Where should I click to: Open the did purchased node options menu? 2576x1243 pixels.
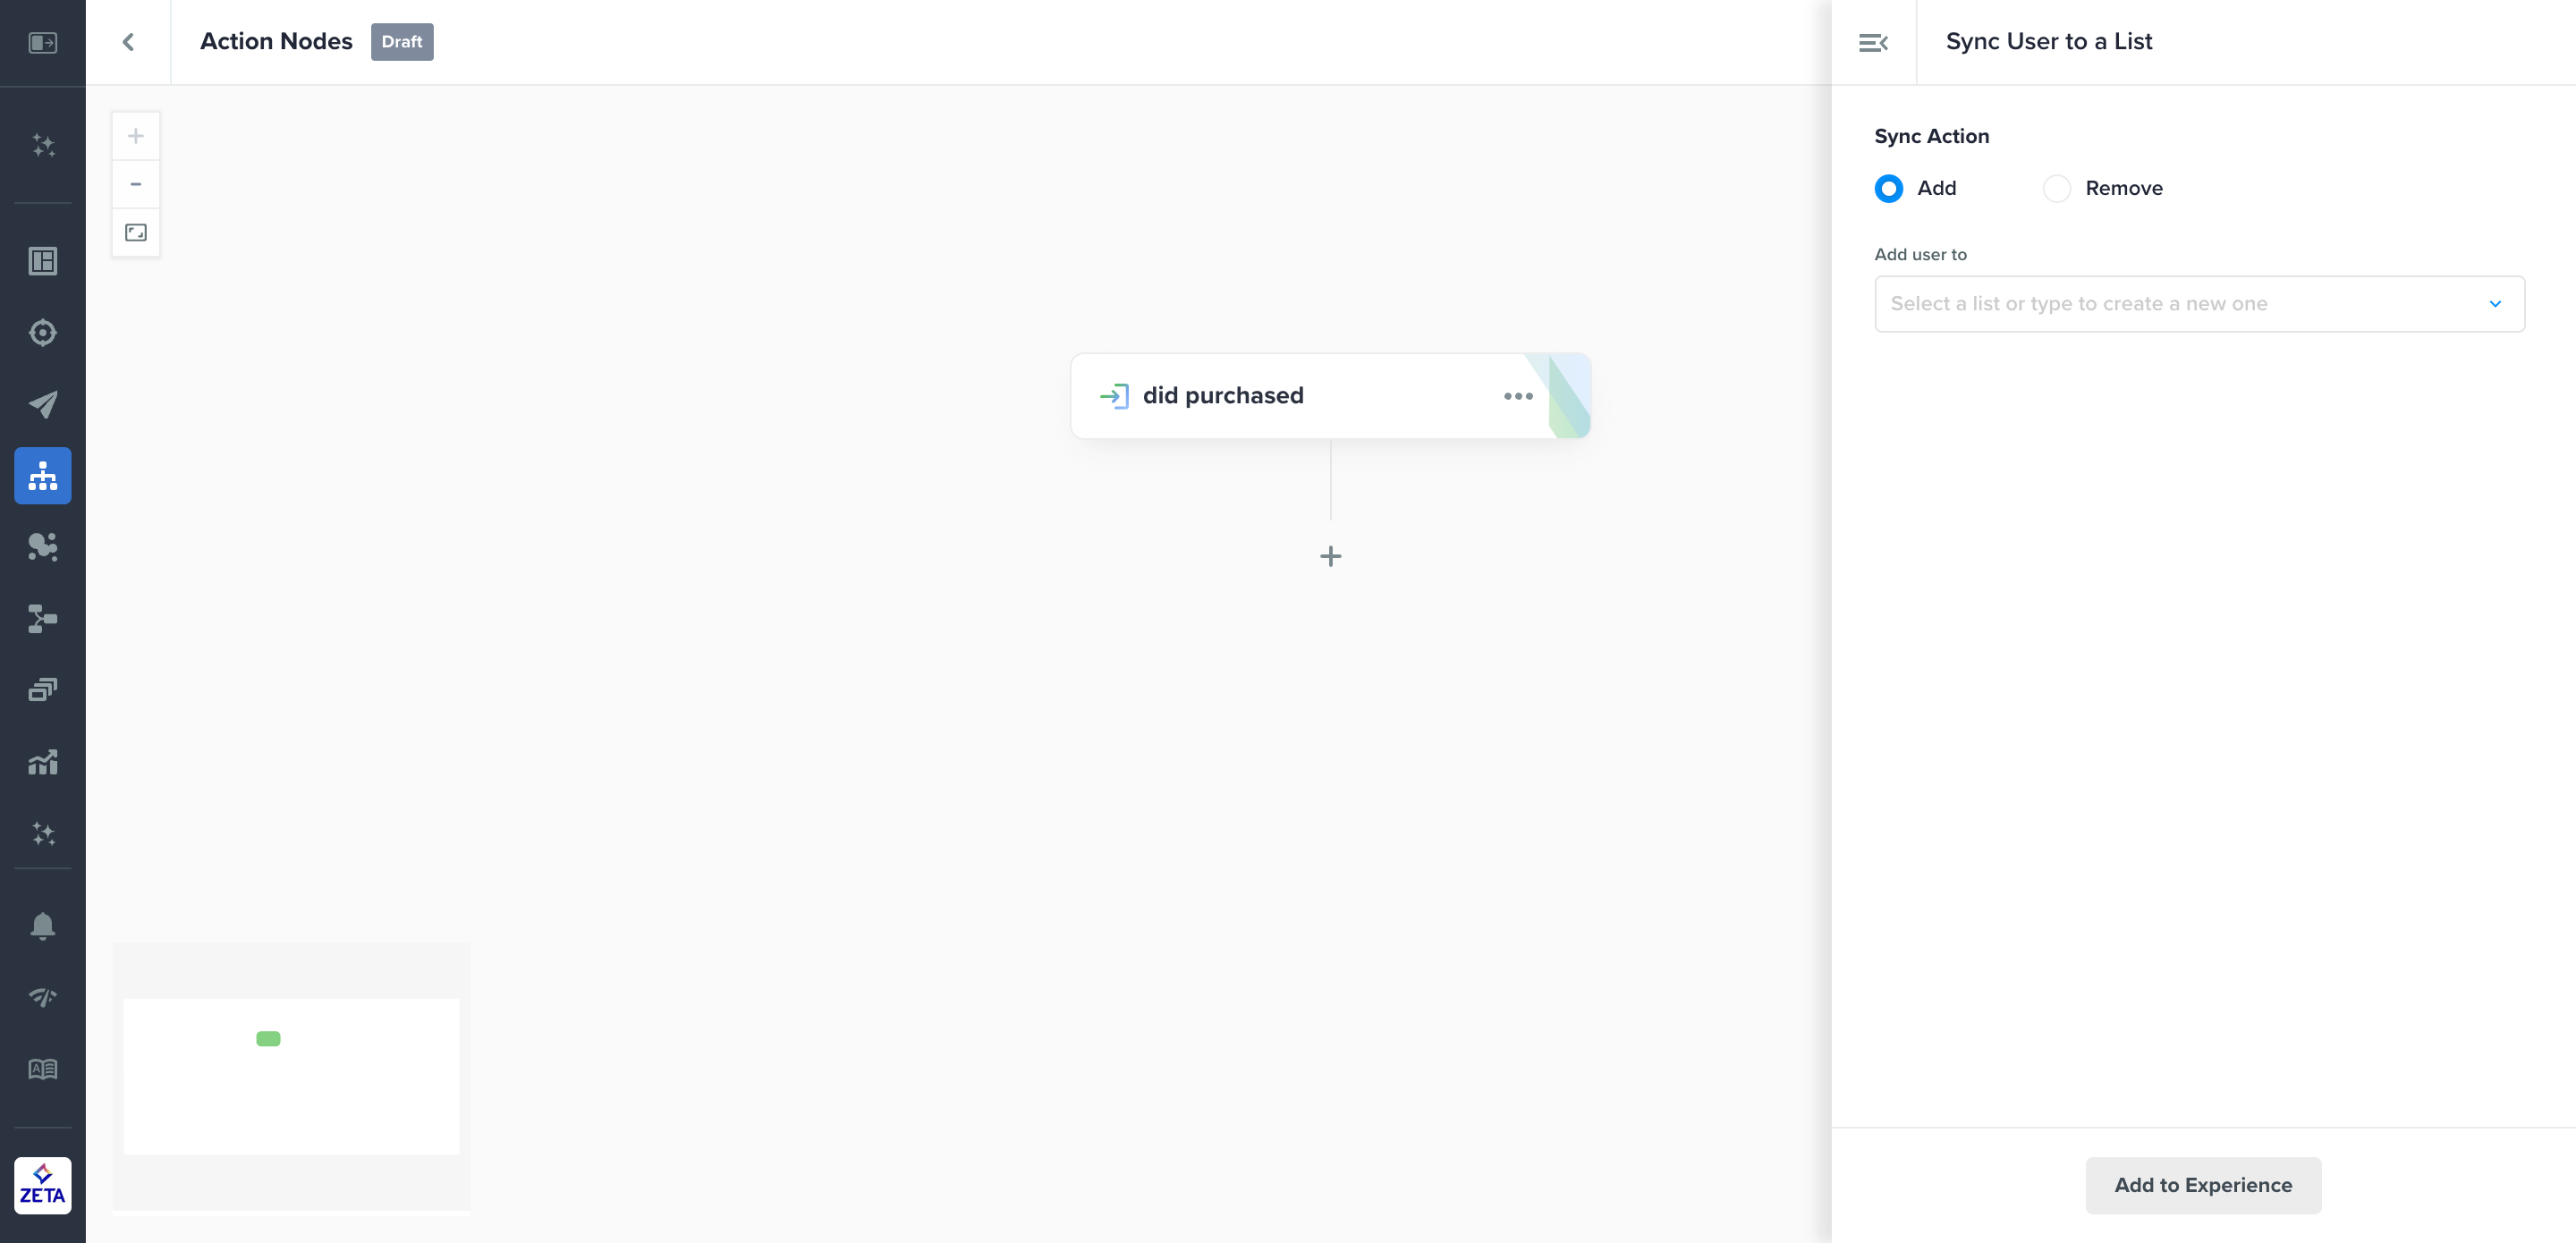tap(1517, 396)
